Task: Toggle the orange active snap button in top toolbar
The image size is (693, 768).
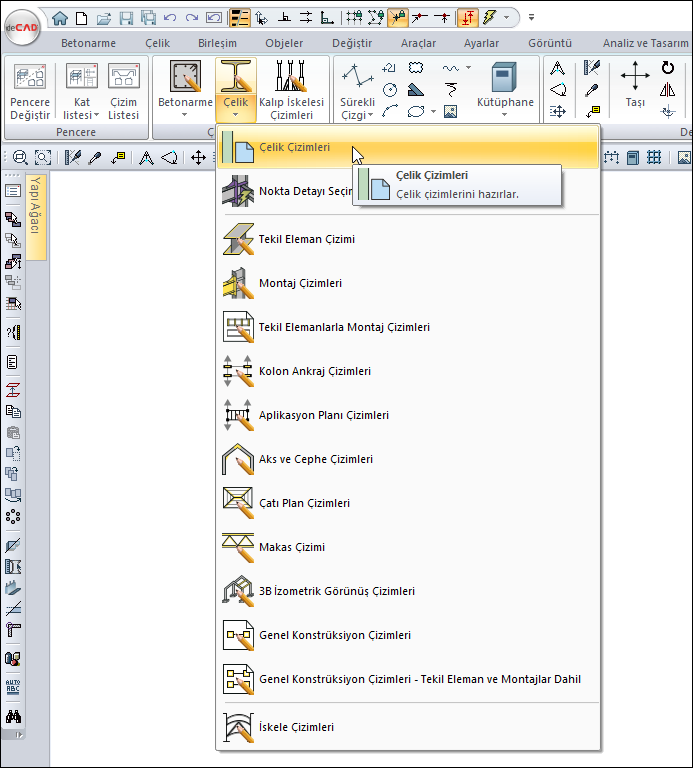Action: click(x=398, y=17)
